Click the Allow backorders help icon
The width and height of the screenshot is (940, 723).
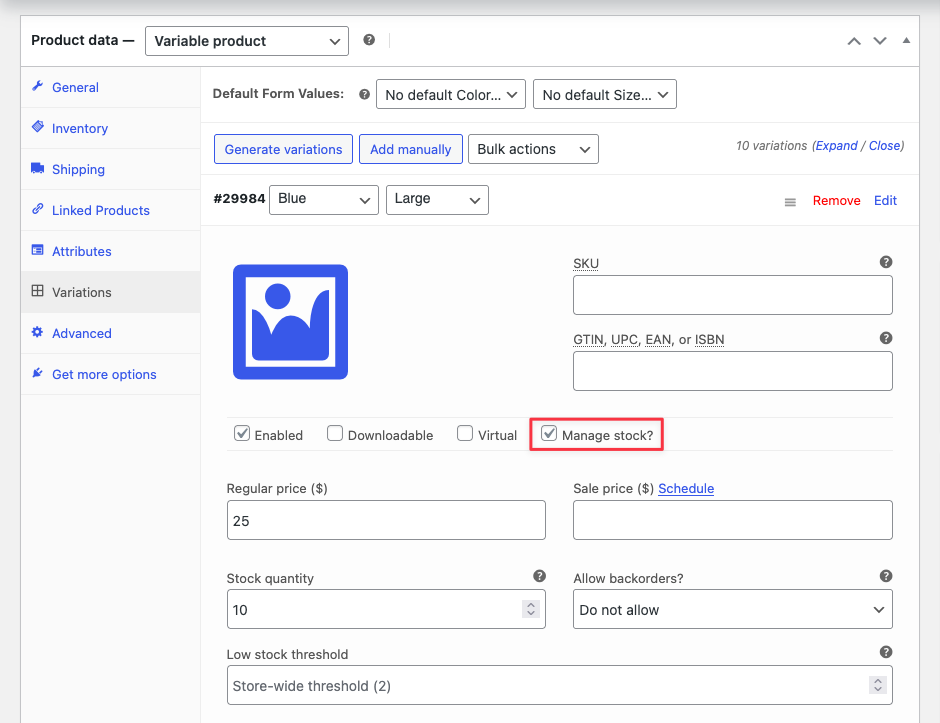[885, 576]
